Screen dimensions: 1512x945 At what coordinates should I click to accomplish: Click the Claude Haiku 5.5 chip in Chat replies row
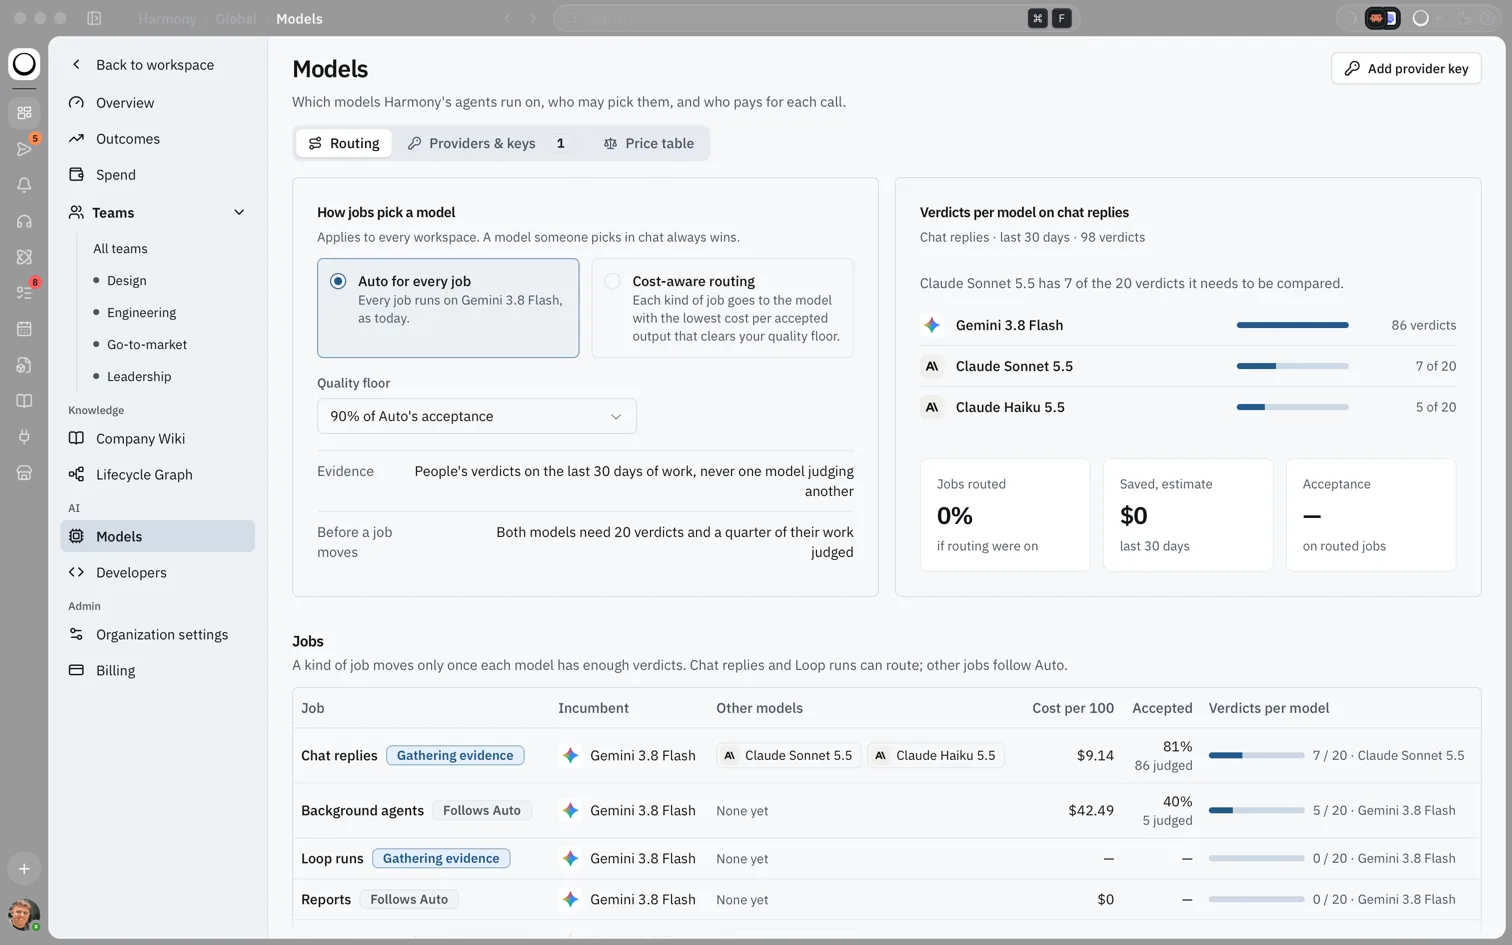(936, 756)
